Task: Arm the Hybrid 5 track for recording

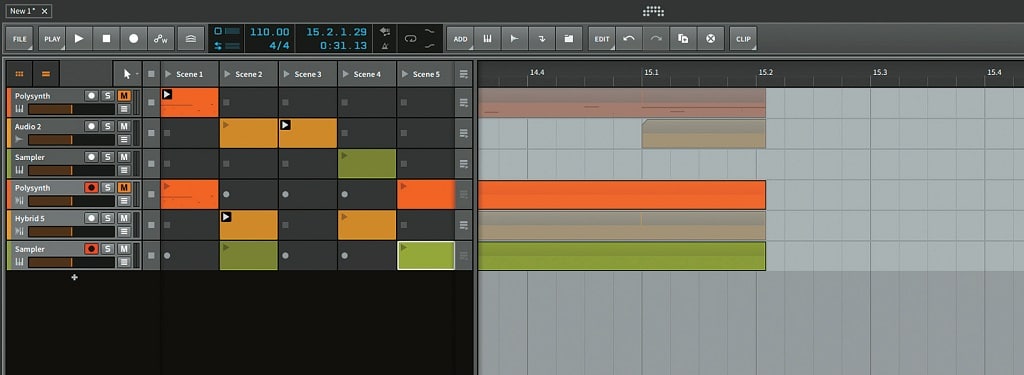Action: [91, 218]
